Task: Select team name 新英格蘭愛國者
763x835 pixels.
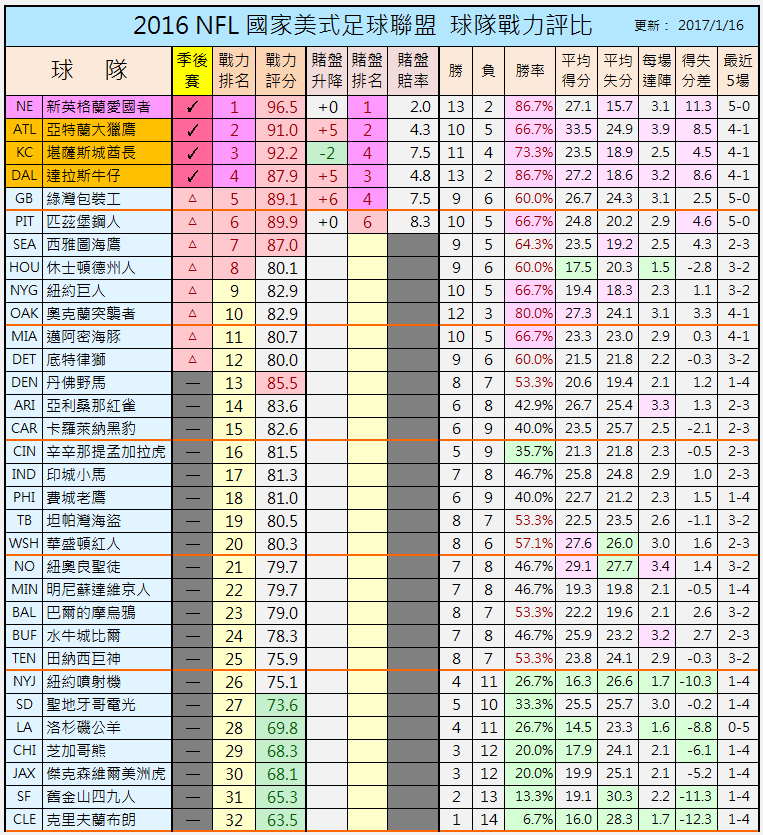Action: [x=99, y=107]
